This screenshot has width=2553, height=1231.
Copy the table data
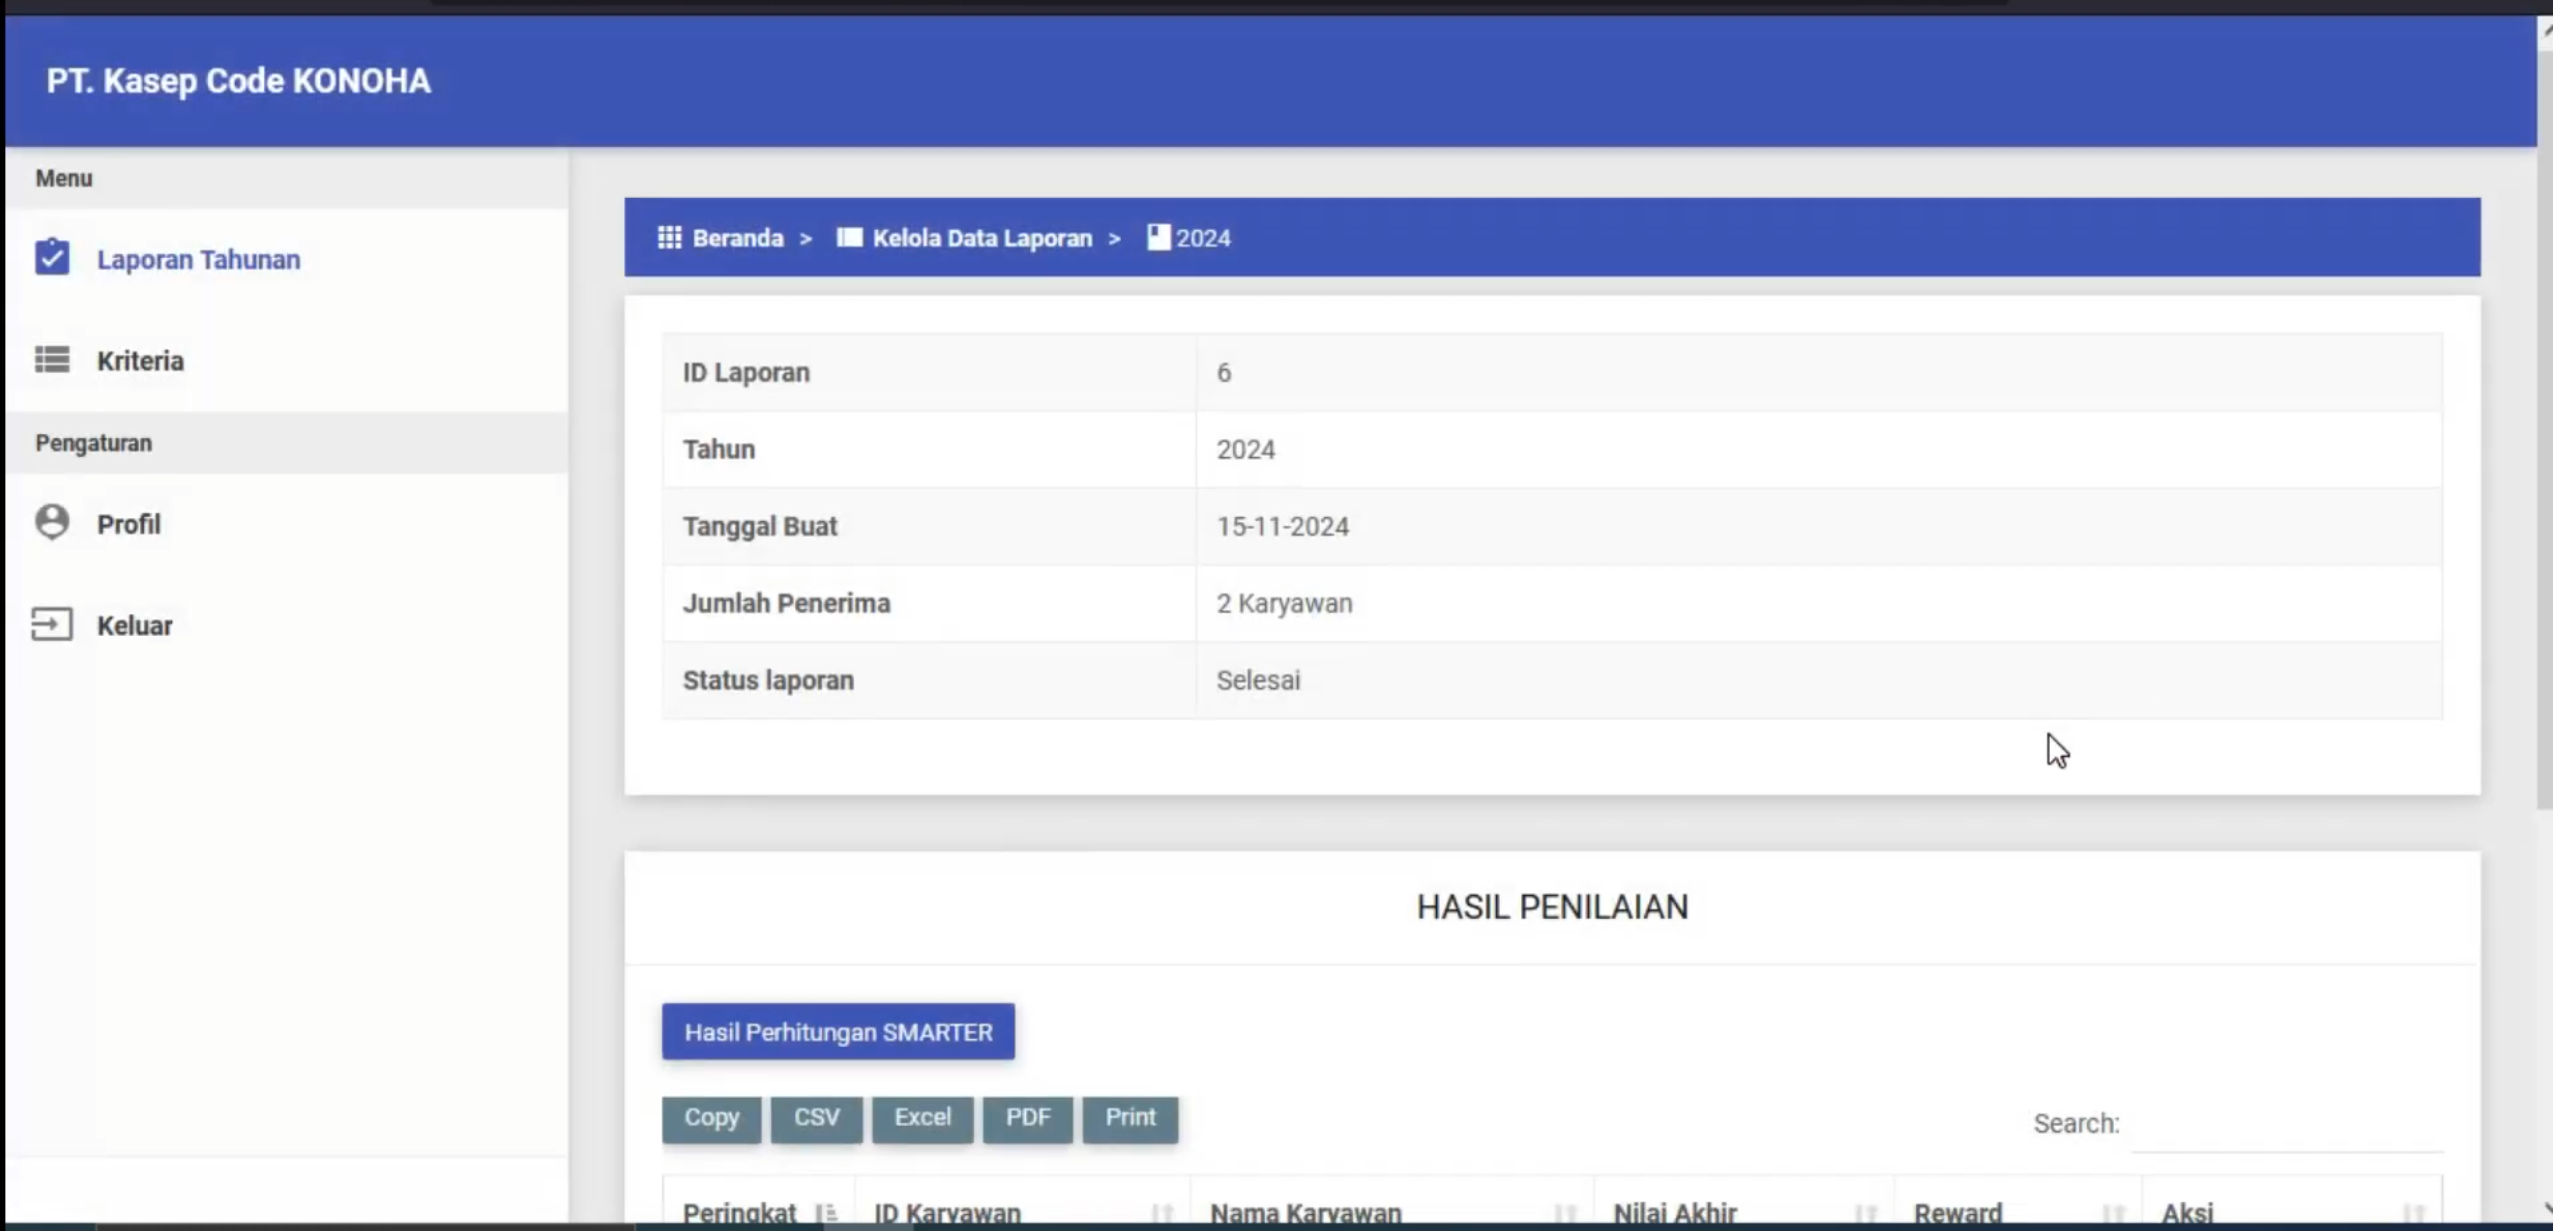point(711,1118)
